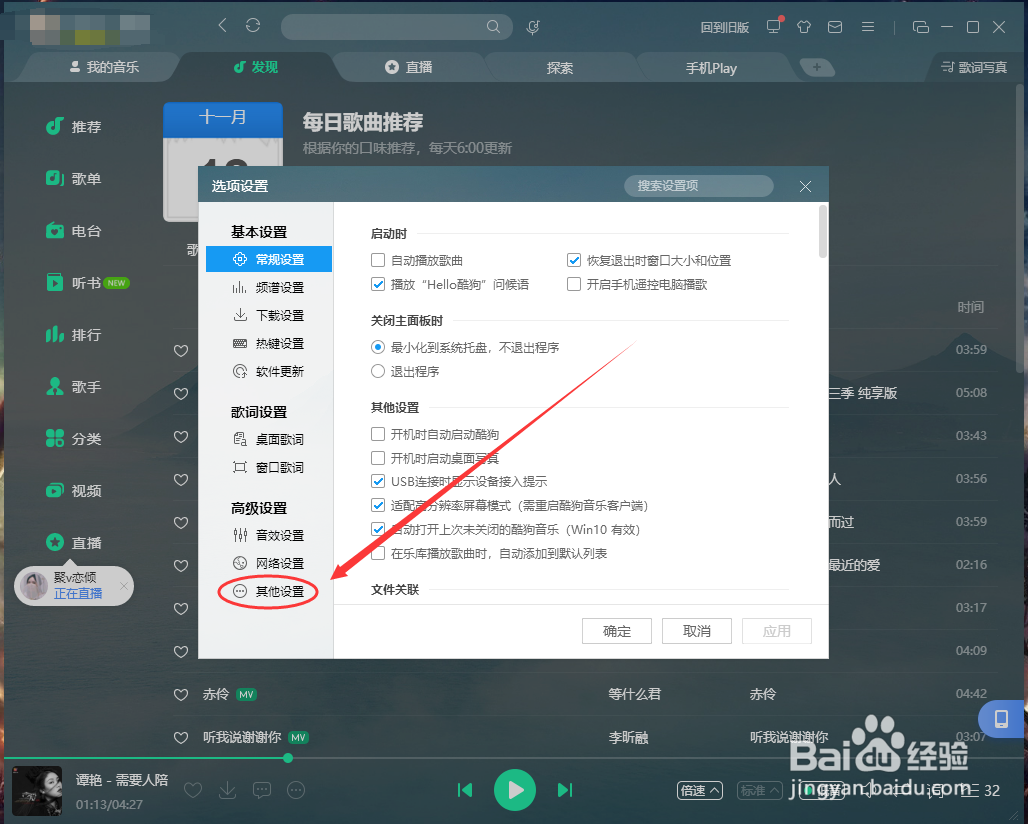Open 桌面歌词 settings
The height and width of the screenshot is (824, 1028).
pyautogui.click(x=269, y=439)
